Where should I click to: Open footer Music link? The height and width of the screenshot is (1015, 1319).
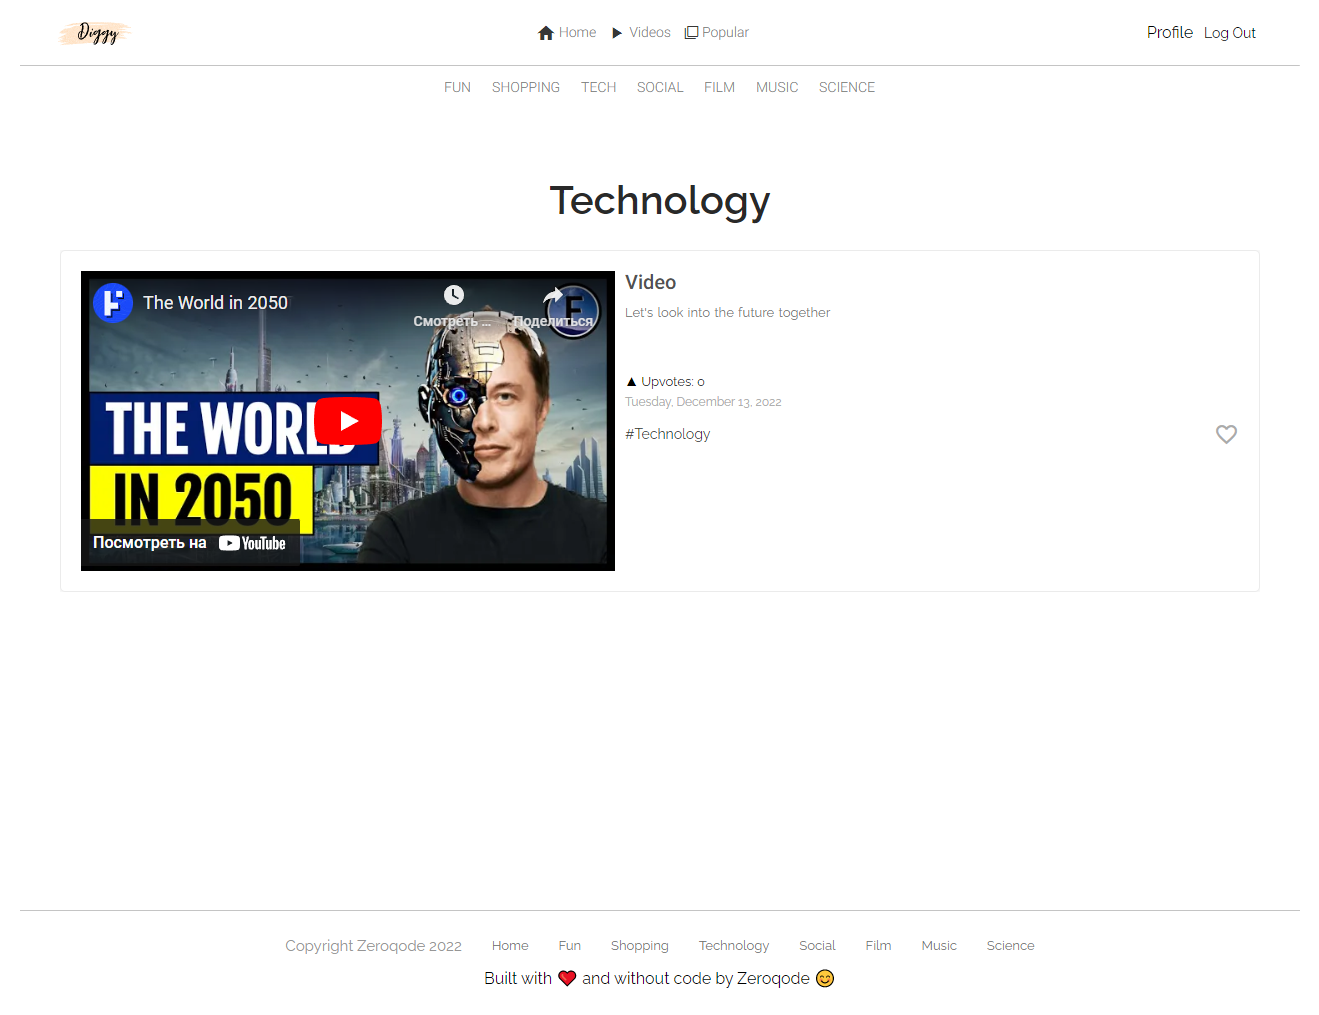click(x=939, y=946)
